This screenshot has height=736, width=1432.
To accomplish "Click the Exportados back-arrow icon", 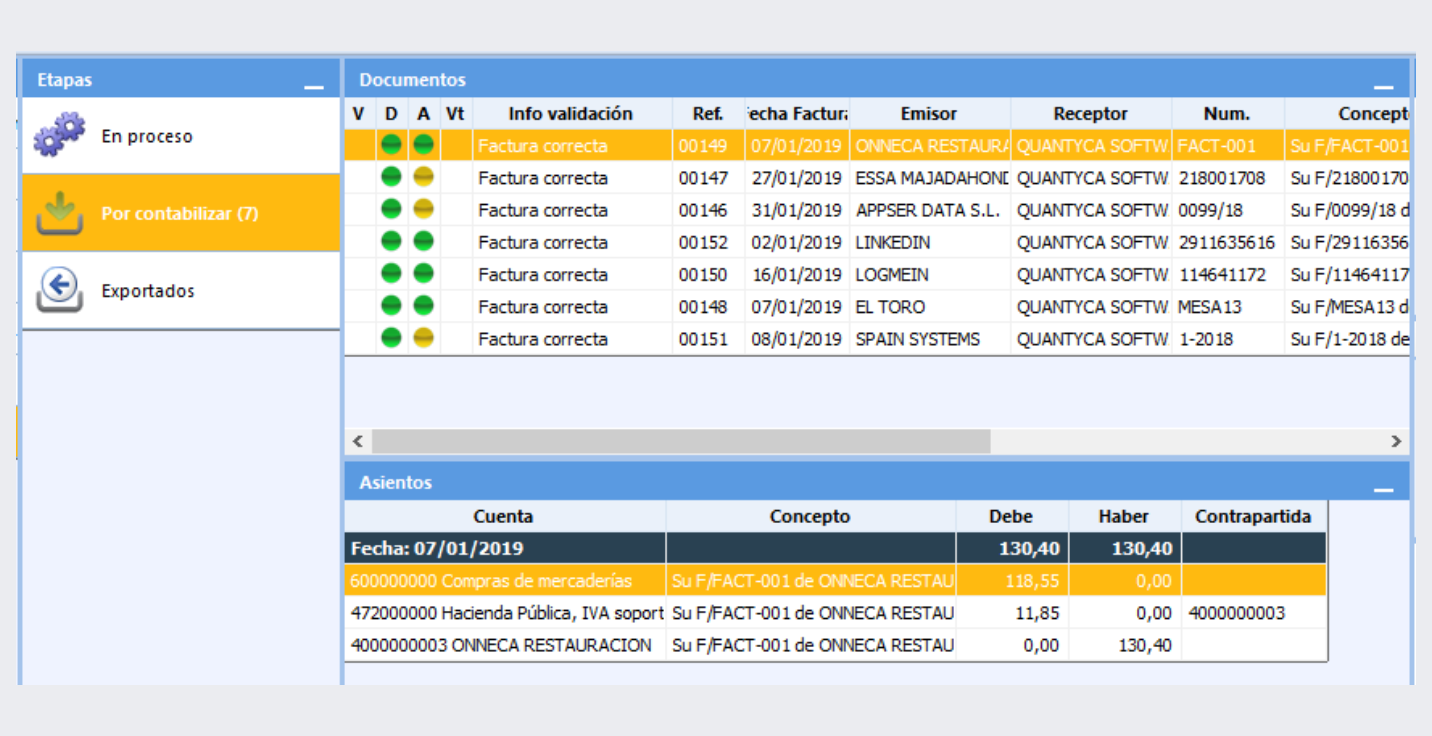I will point(60,291).
